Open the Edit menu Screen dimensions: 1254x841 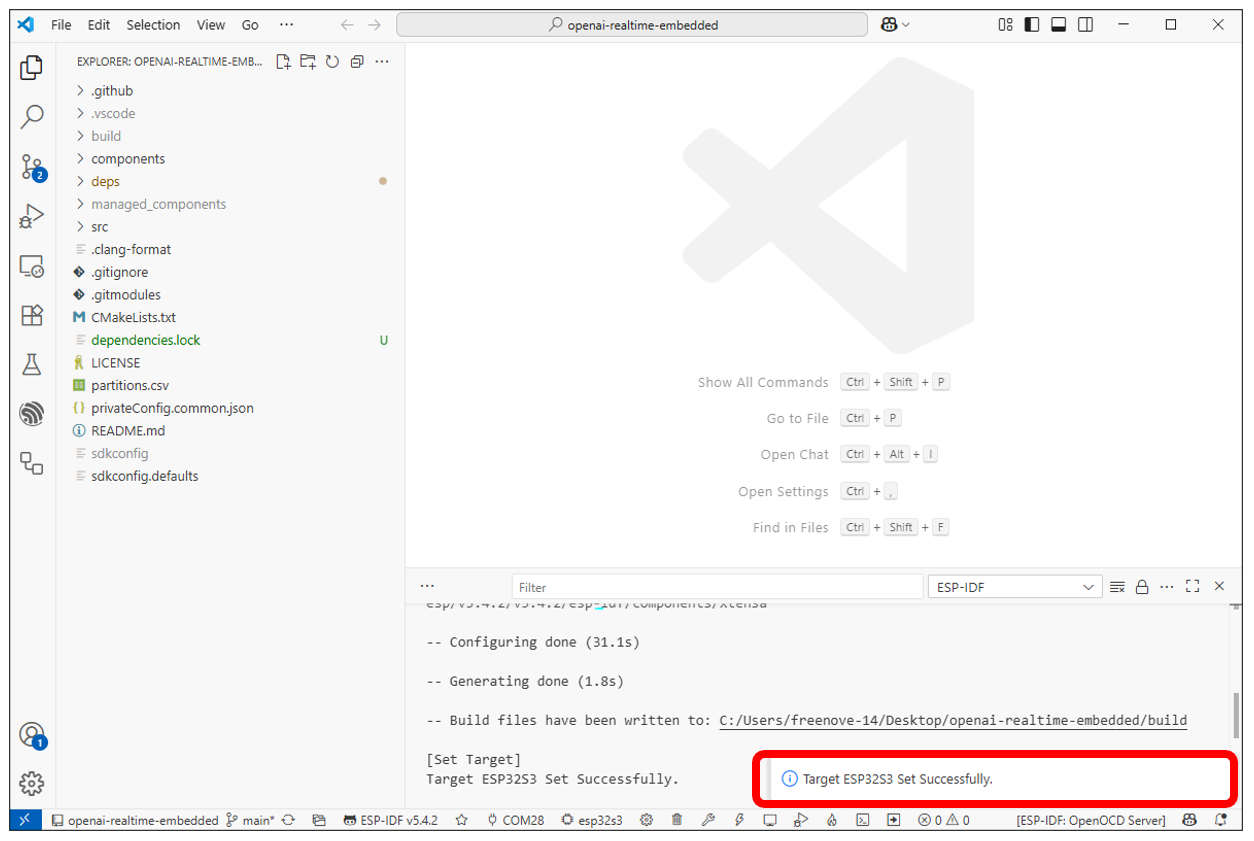tap(99, 25)
